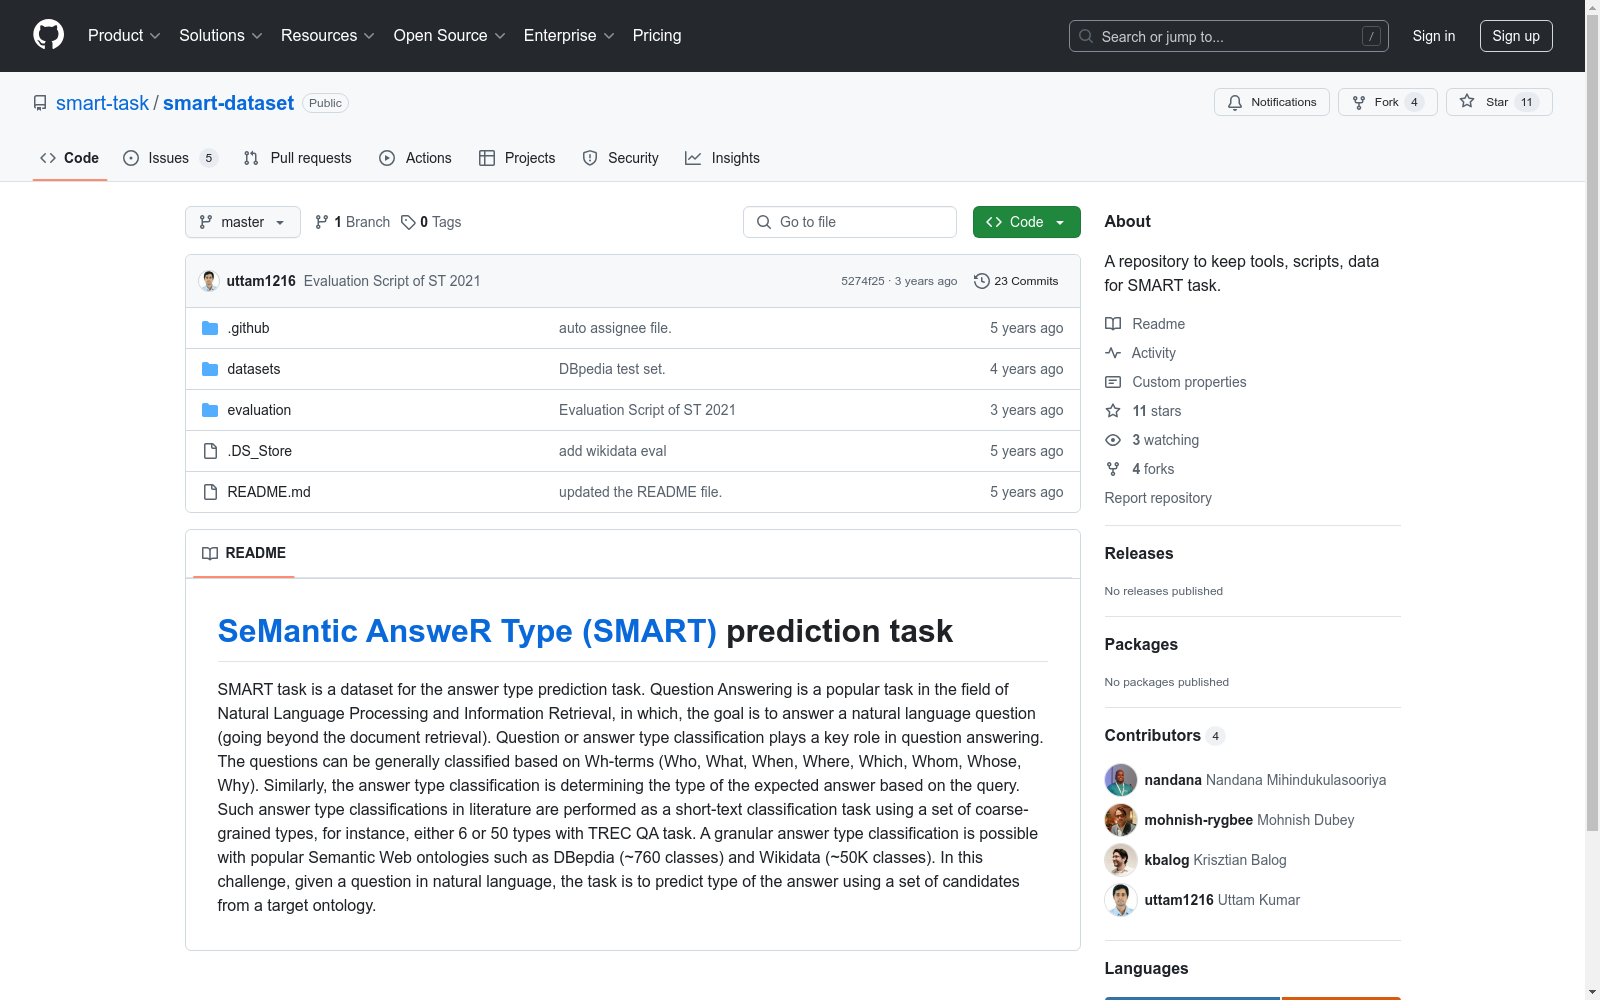Click the star icon beside 11 stars
Screen dimensions: 1600x1000
pyautogui.click(x=1113, y=411)
